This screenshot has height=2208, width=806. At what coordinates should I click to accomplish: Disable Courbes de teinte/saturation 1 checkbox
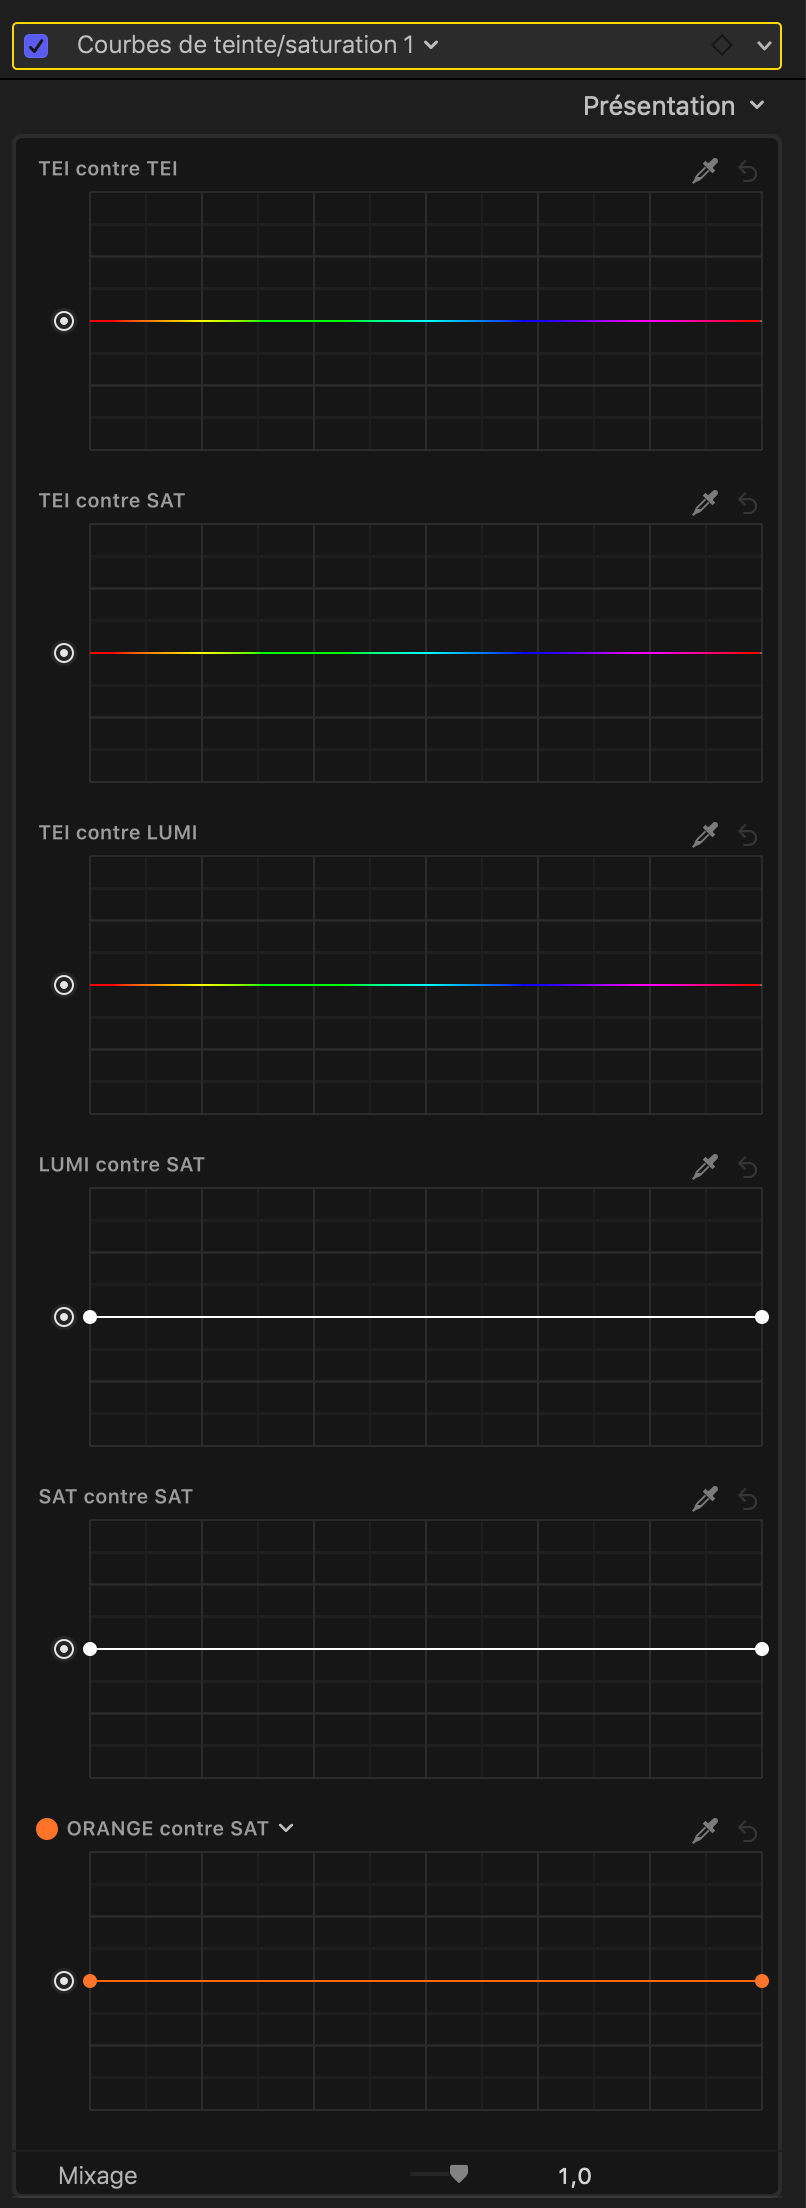[x=36, y=46]
